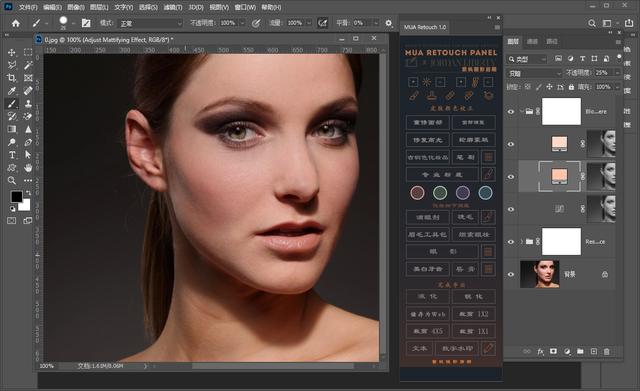Click the 裁剪 4X5 button
The height and width of the screenshot is (391, 640).
(427, 331)
